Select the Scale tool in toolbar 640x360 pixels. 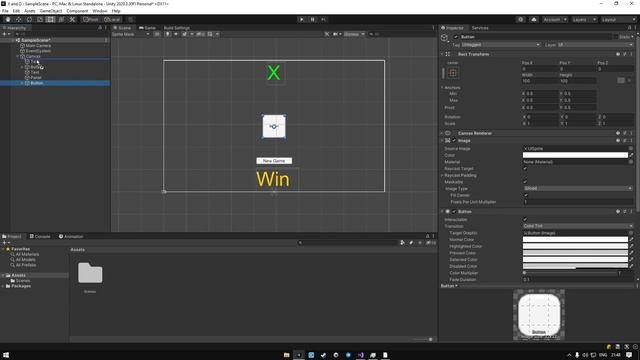40,19
